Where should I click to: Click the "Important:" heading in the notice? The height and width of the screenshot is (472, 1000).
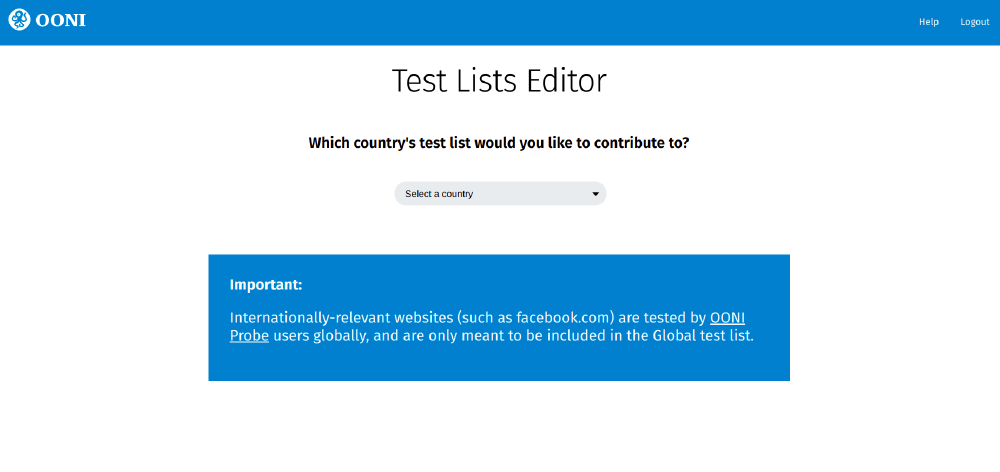(266, 285)
